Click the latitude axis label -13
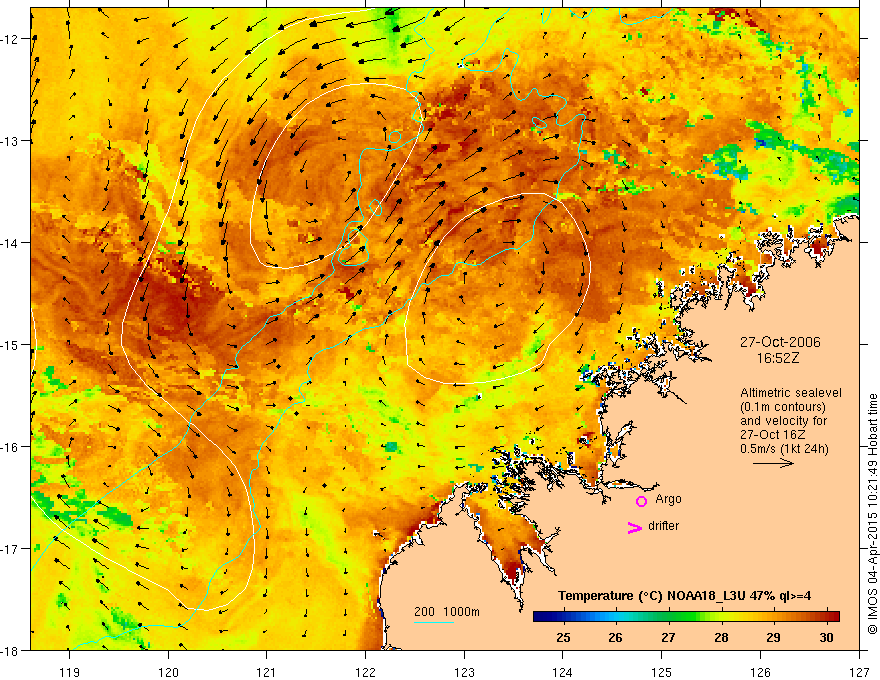 pyautogui.click(x=10, y=141)
